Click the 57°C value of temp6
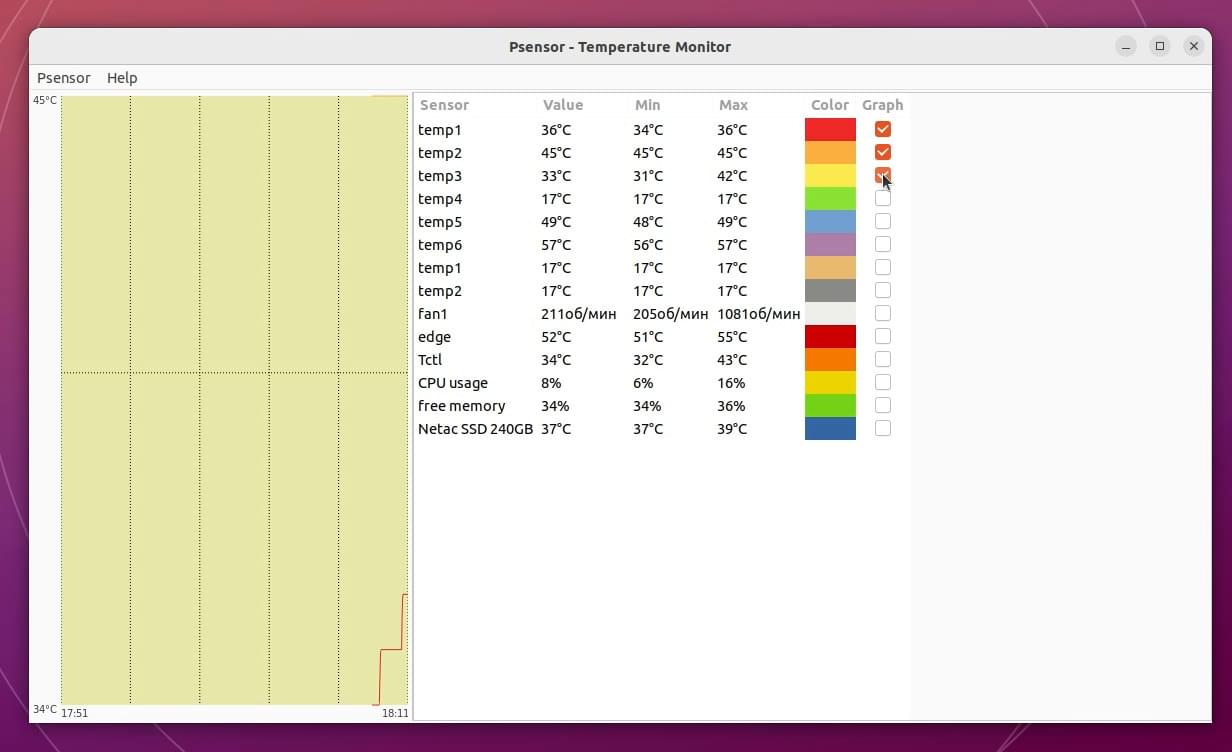The image size is (1232, 752). [x=556, y=245]
